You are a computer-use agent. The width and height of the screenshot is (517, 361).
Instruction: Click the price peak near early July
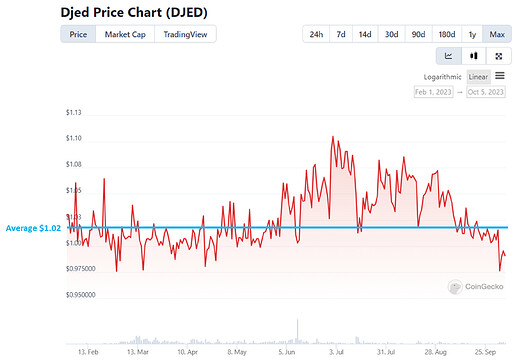(333, 137)
